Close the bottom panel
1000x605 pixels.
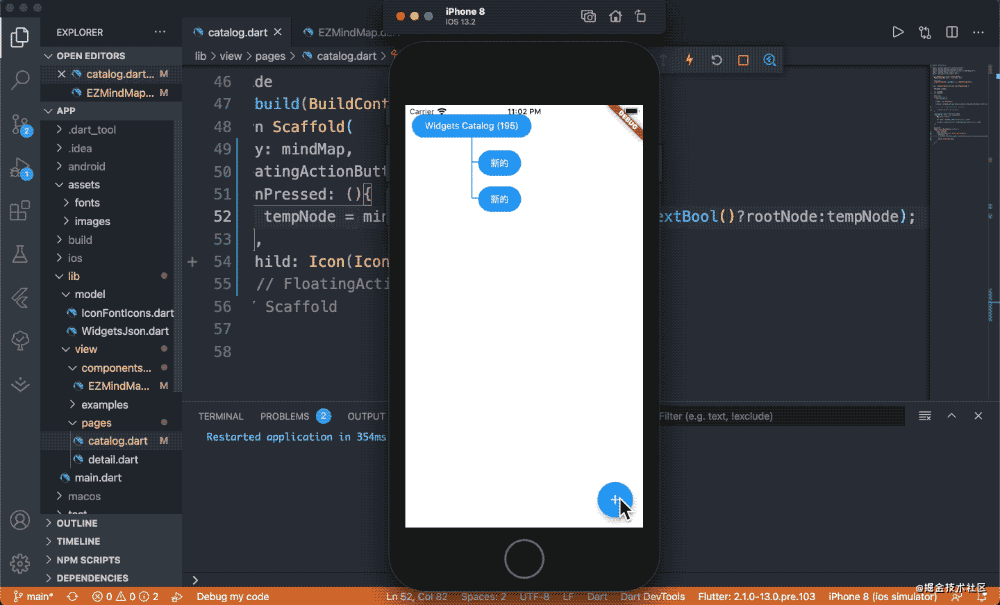(978, 416)
